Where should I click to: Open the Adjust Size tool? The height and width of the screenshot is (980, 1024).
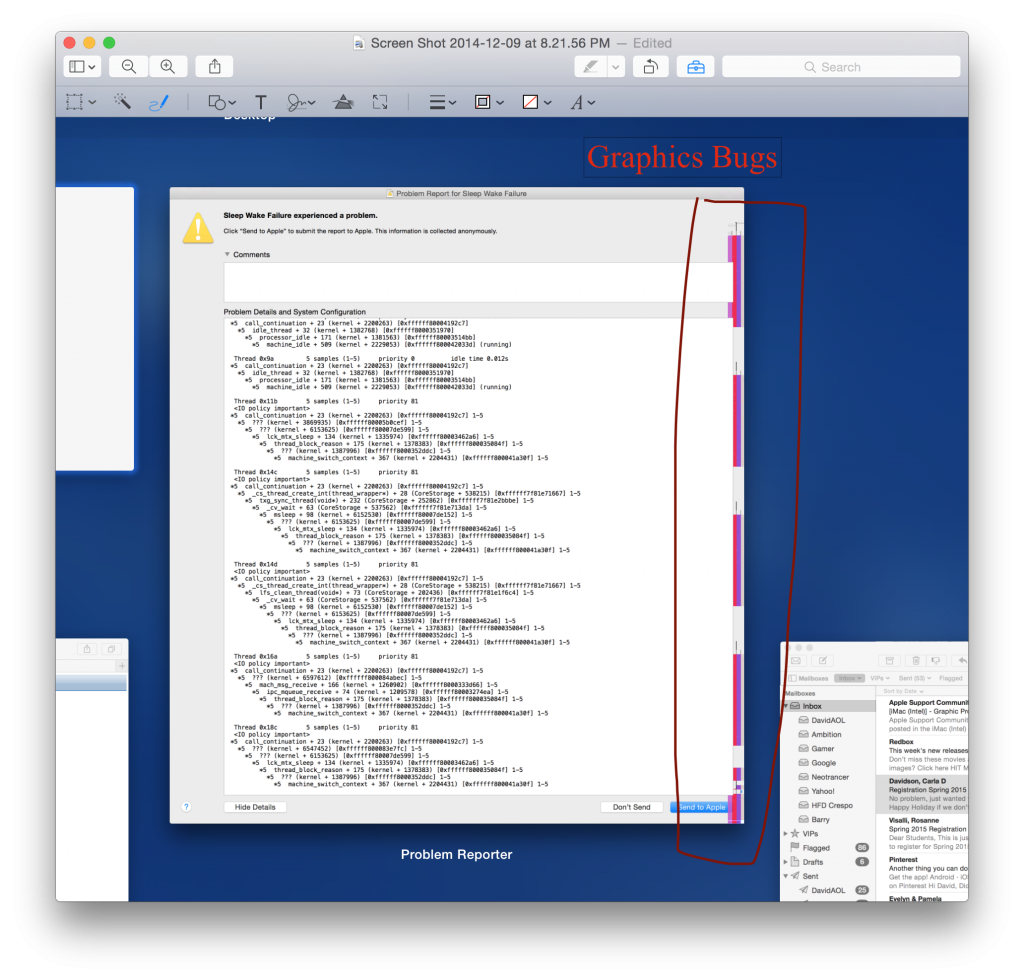[x=380, y=102]
